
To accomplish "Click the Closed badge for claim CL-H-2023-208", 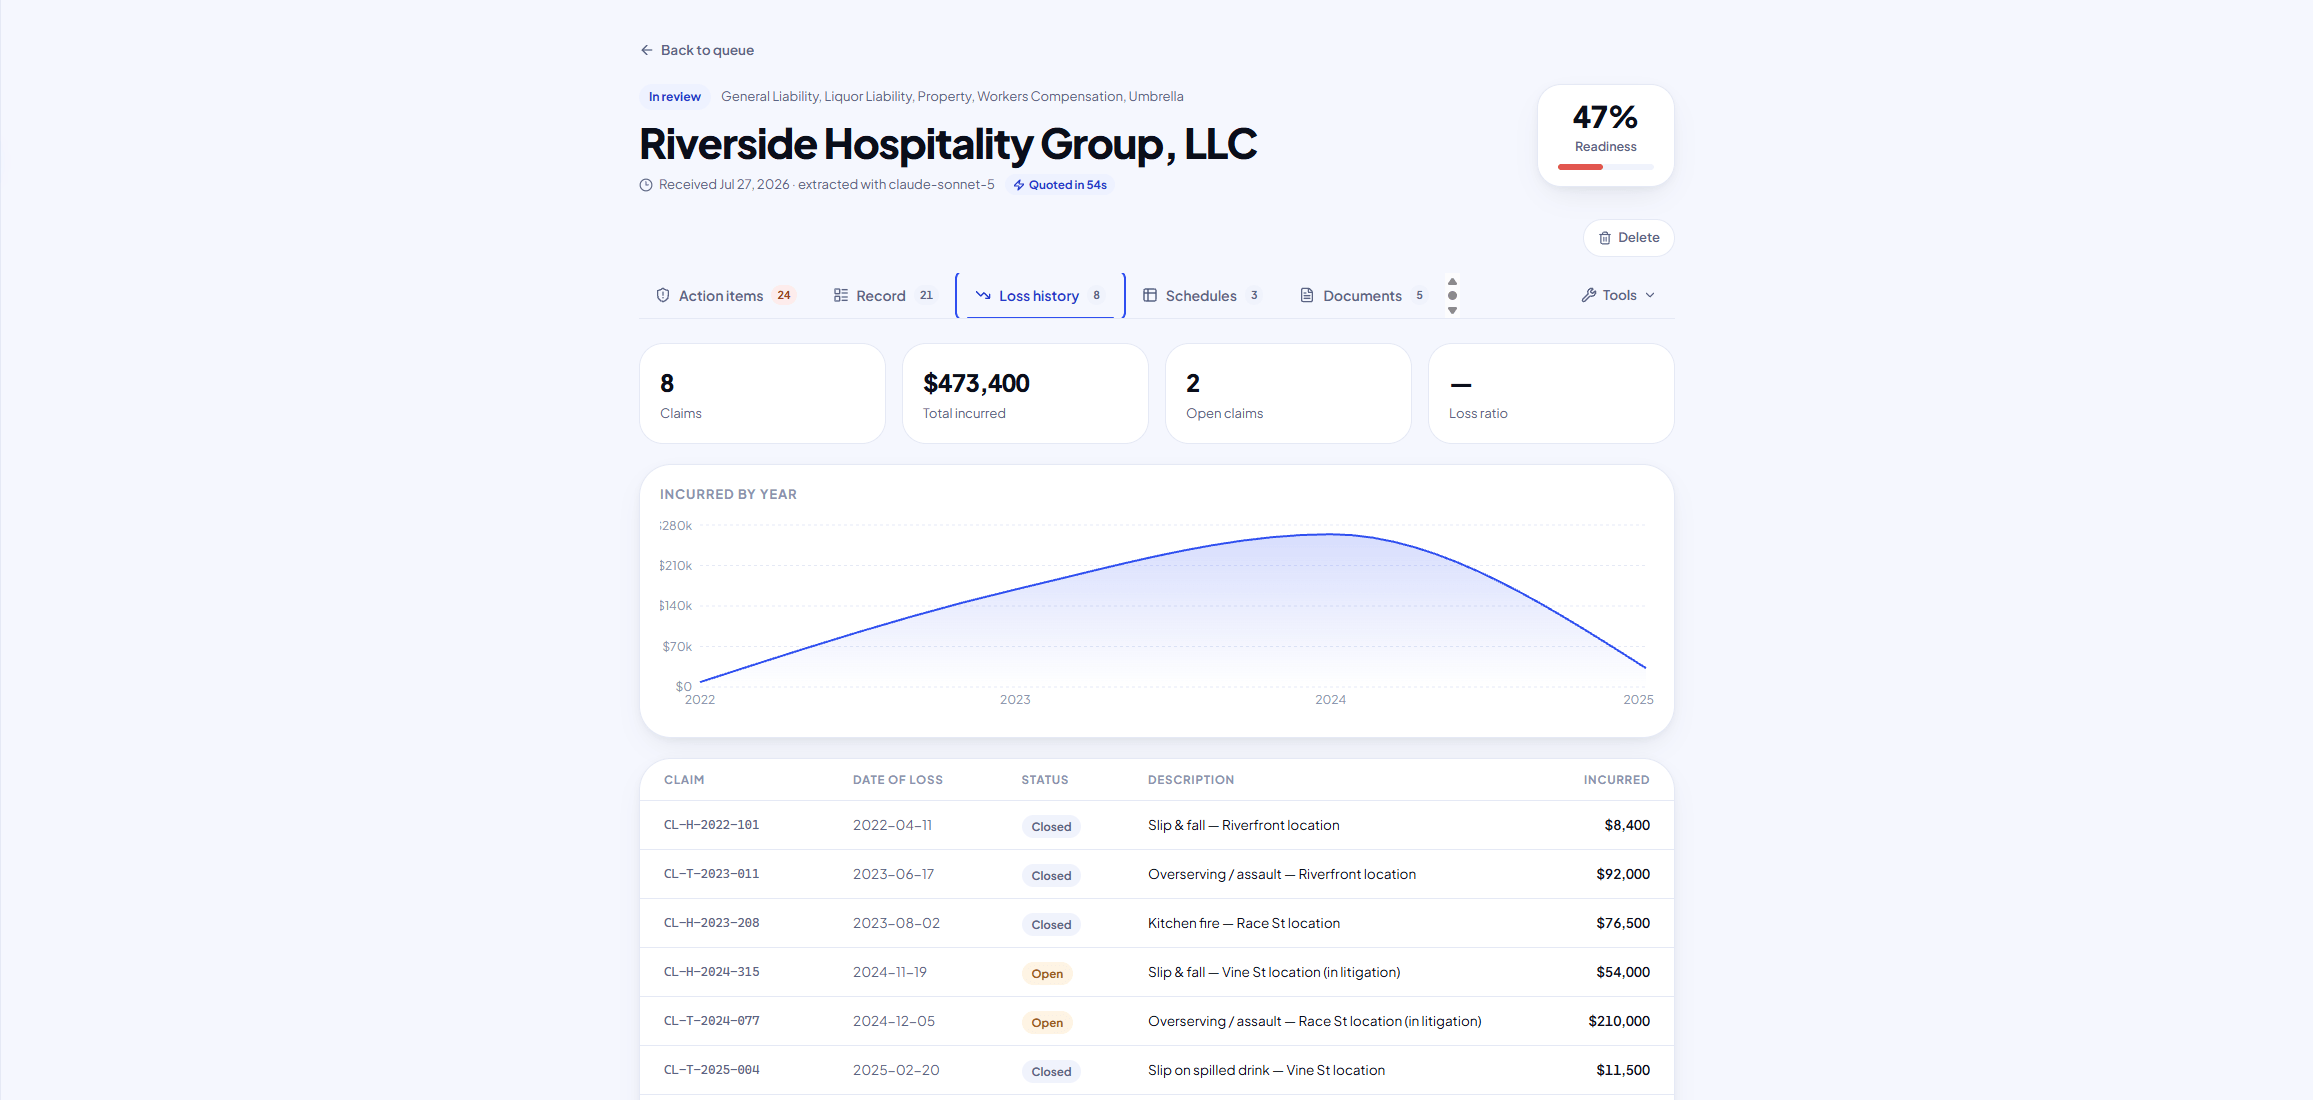I will click(x=1051, y=925).
